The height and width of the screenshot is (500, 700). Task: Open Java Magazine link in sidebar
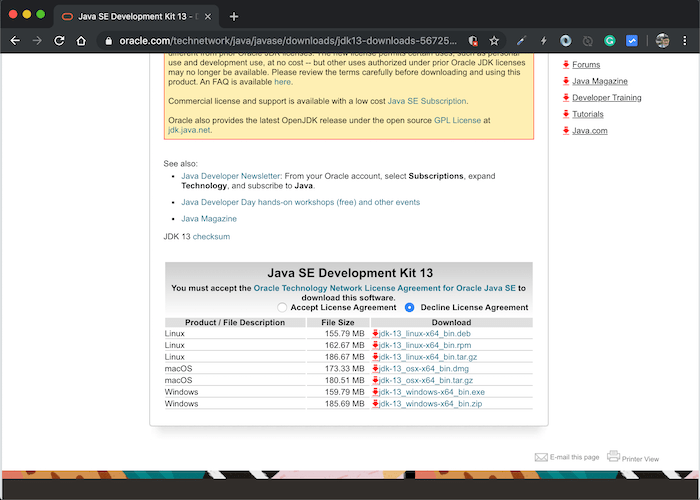tap(600, 81)
